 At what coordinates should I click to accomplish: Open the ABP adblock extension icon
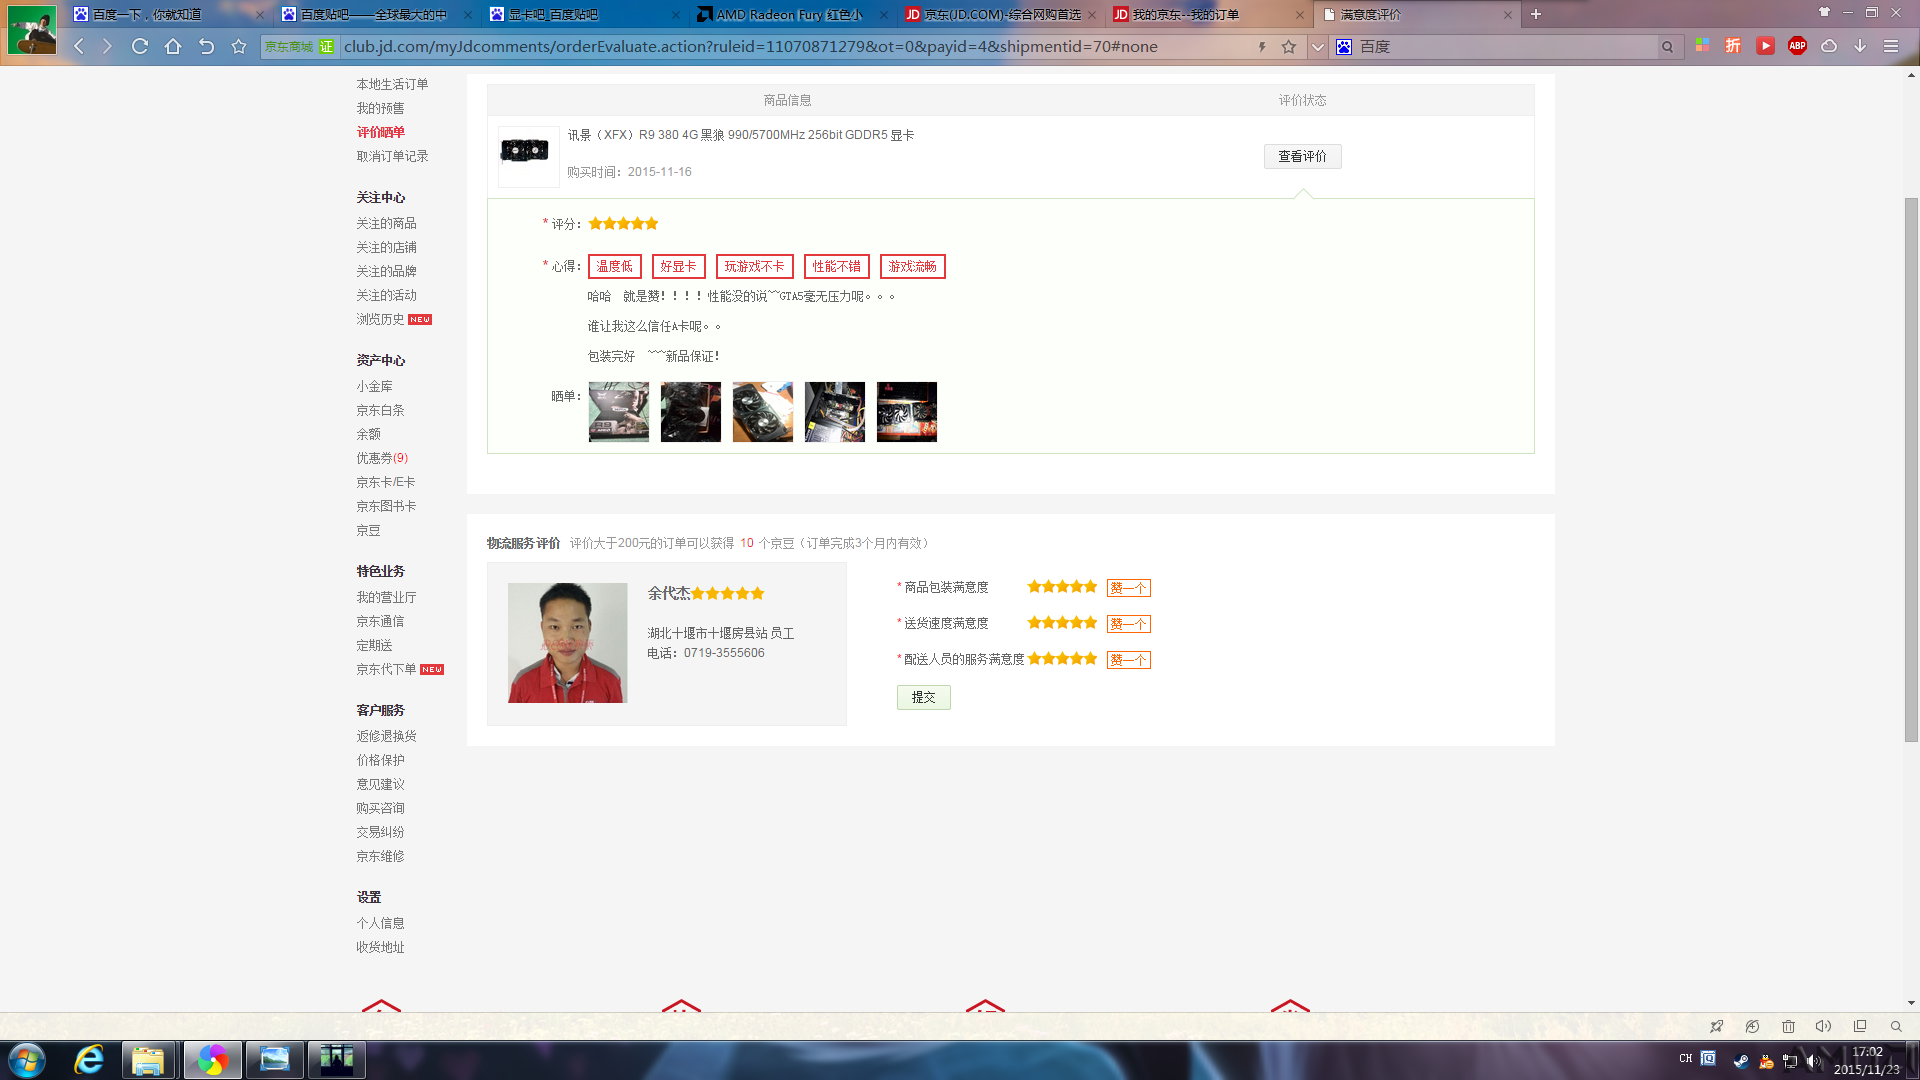(x=1797, y=46)
